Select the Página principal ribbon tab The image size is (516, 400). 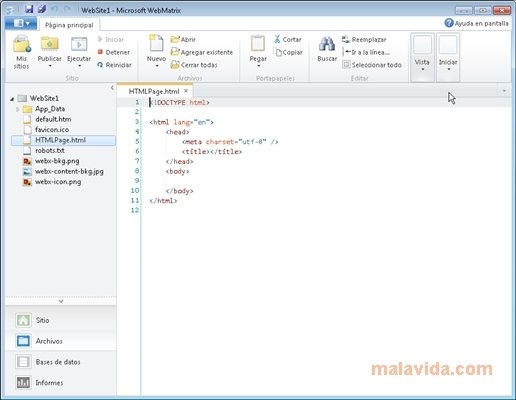tap(69, 25)
